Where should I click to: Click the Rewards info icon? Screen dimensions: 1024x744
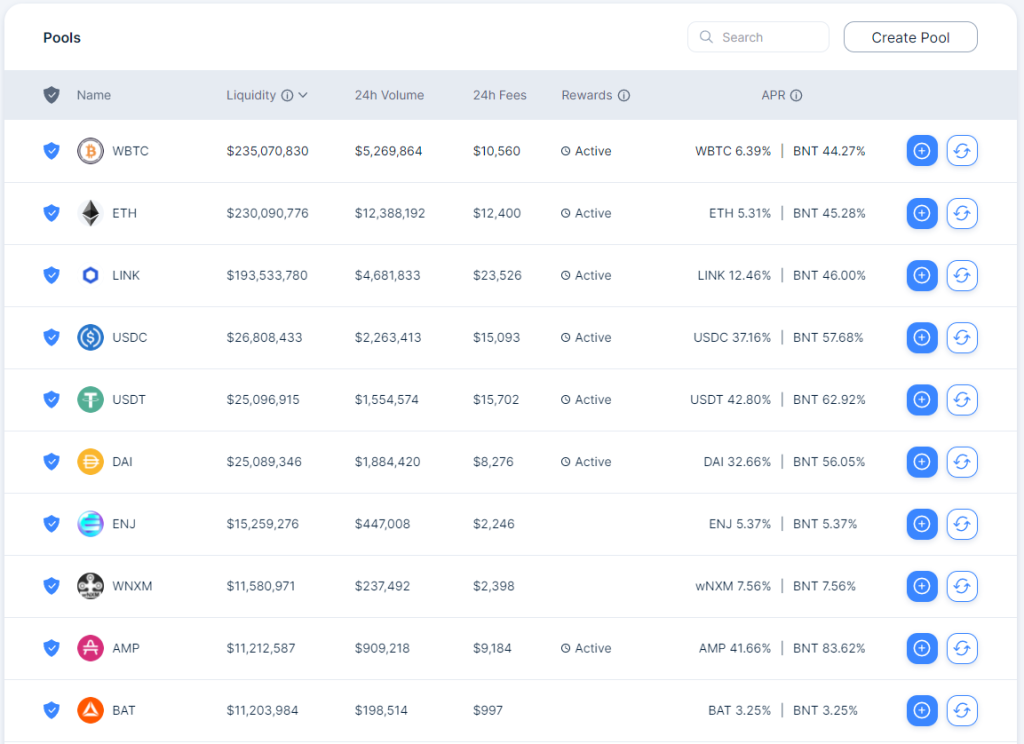(624, 95)
